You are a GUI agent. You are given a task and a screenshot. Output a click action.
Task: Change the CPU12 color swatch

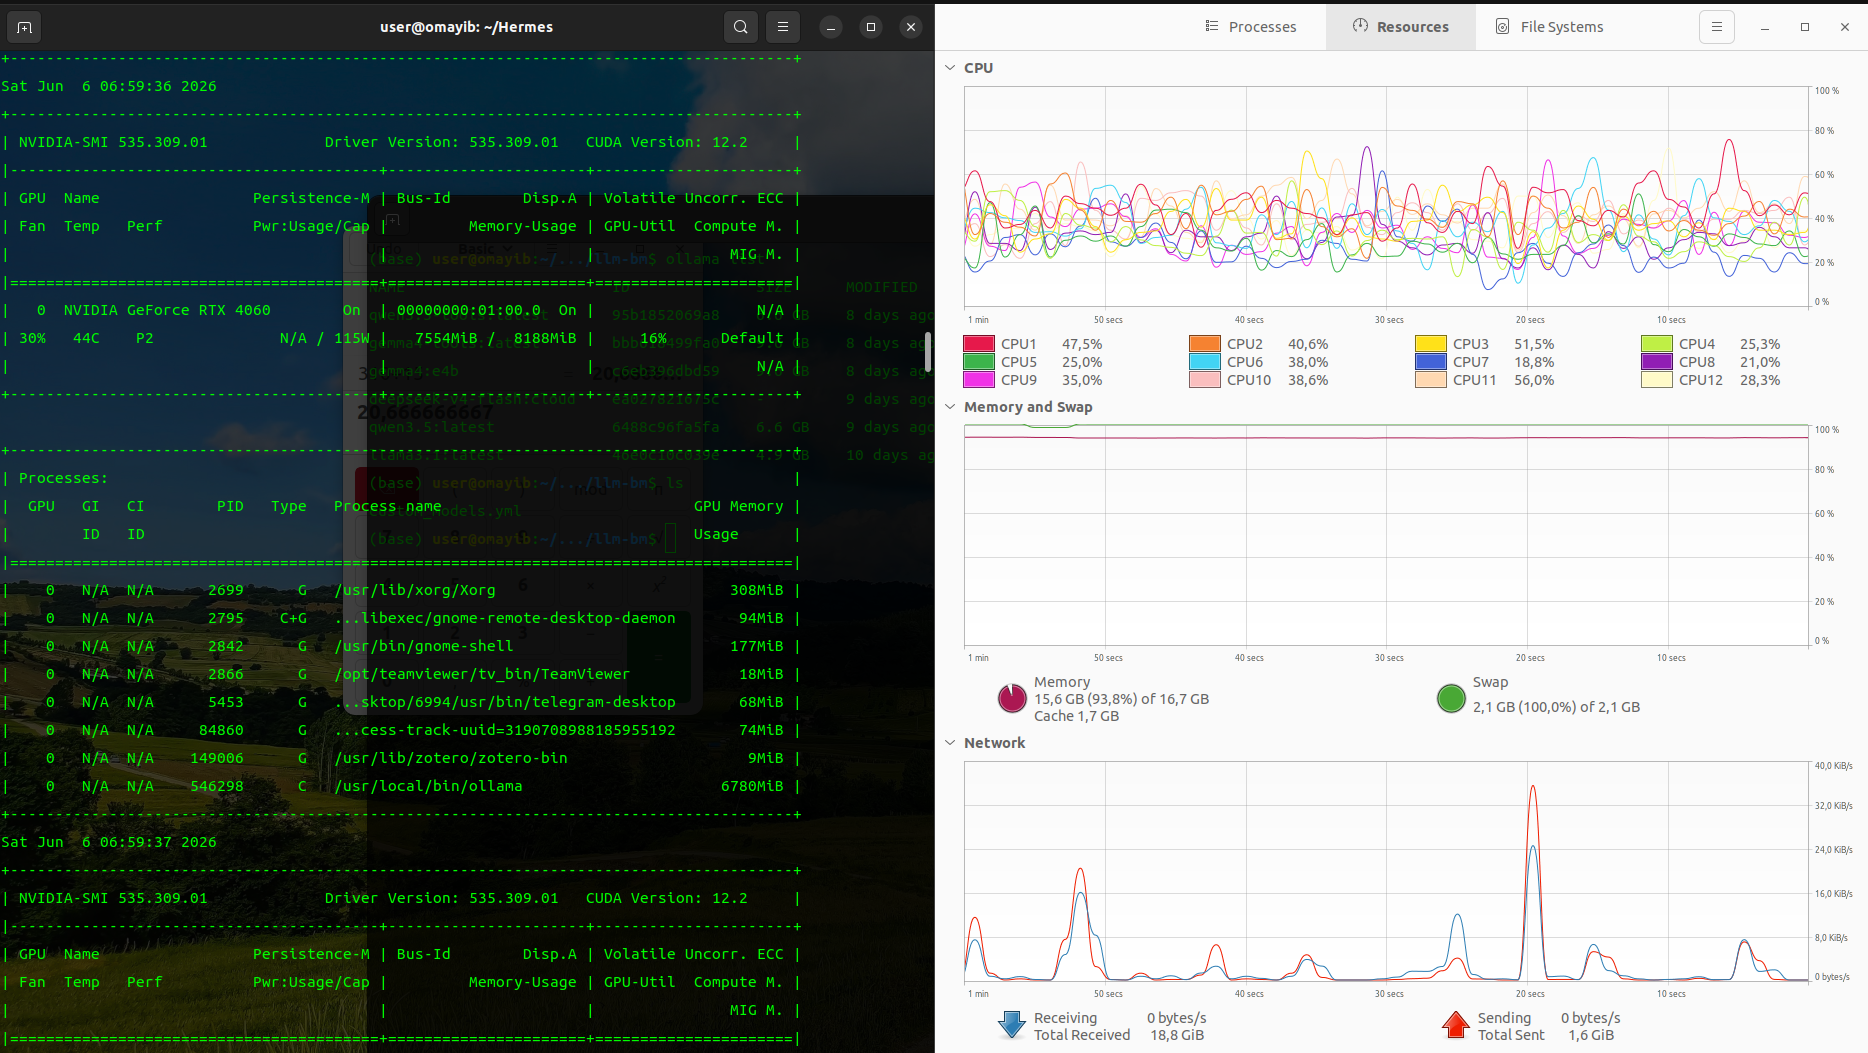[x=1657, y=380]
